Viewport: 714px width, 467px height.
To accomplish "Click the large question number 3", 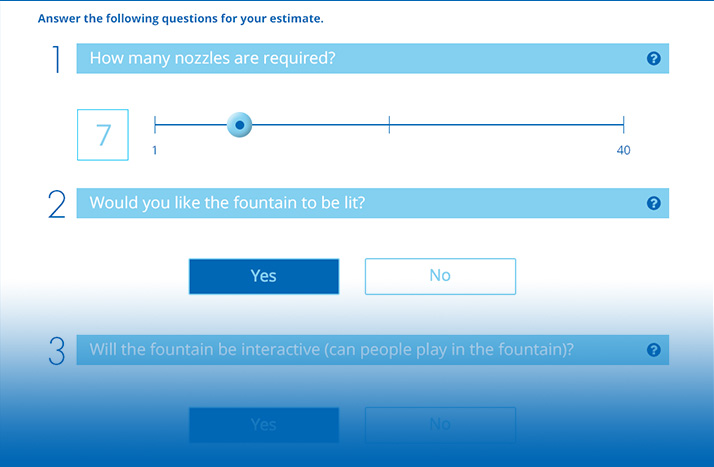I will (x=56, y=351).
